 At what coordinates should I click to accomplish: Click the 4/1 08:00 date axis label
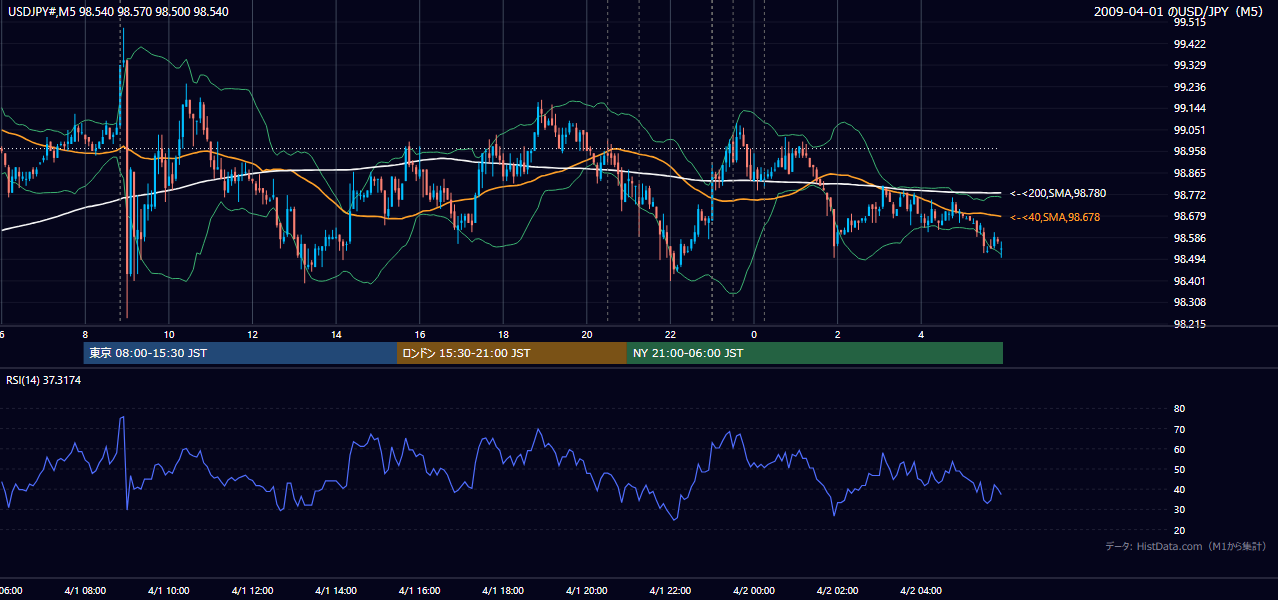[x=85, y=591]
